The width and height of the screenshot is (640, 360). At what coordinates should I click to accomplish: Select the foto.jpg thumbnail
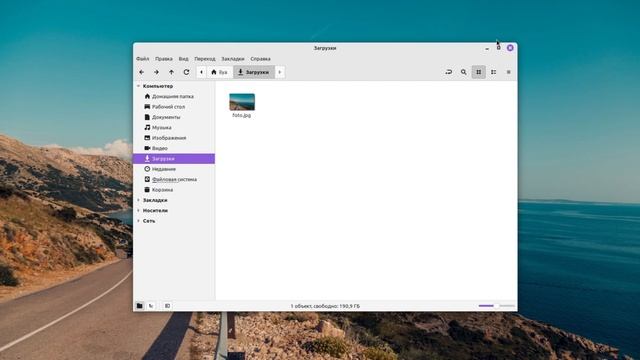242,102
